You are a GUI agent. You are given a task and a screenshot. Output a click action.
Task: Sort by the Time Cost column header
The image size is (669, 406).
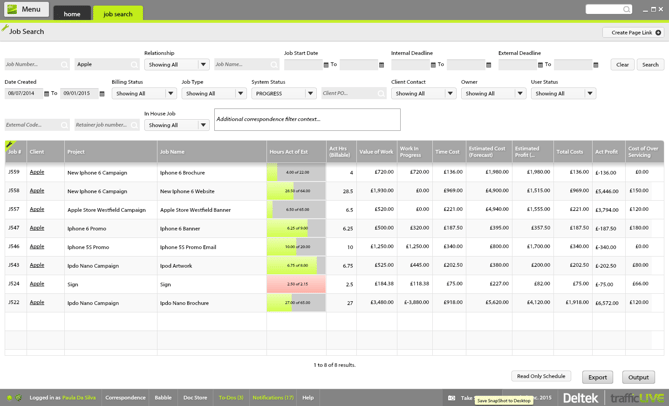pyautogui.click(x=447, y=152)
